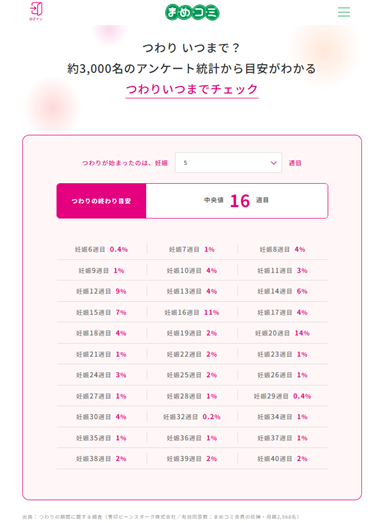Click the 妊娠8週目 4% entry
This screenshot has width=382, height=523.
[x=282, y=249]
